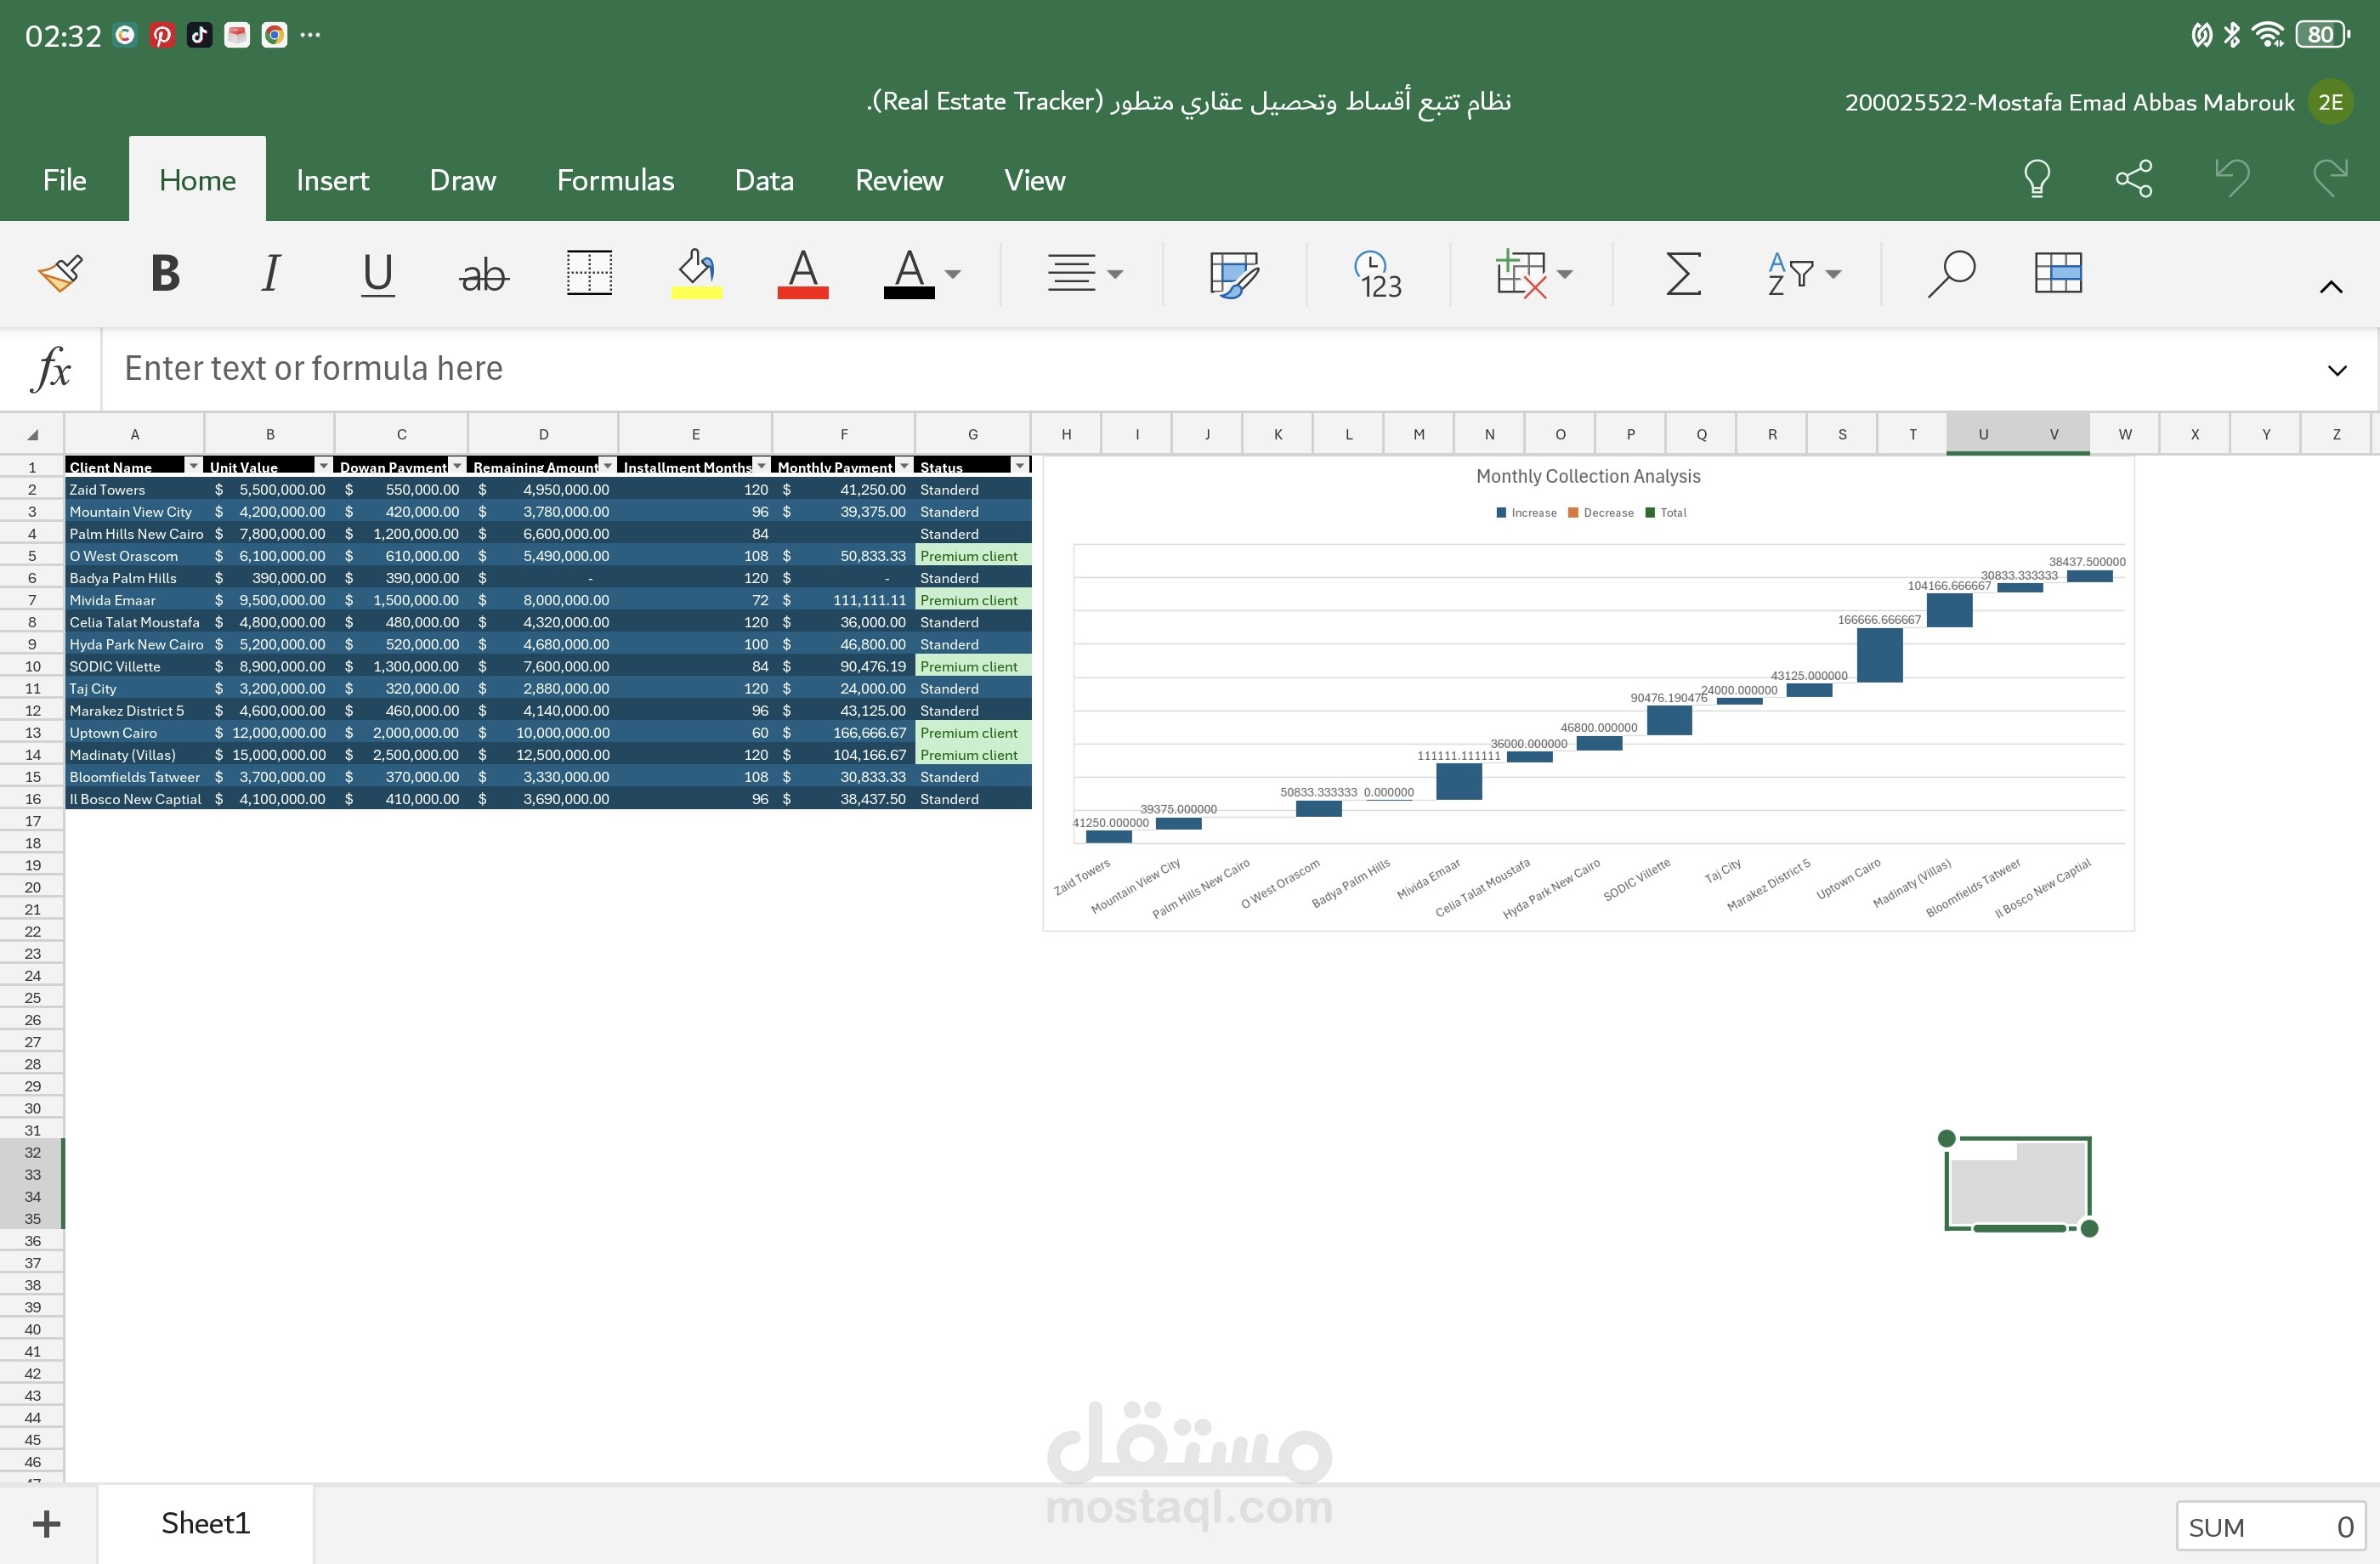
Task: Click the Tell Me lightbulb icon
Action: click(2037, 179)
